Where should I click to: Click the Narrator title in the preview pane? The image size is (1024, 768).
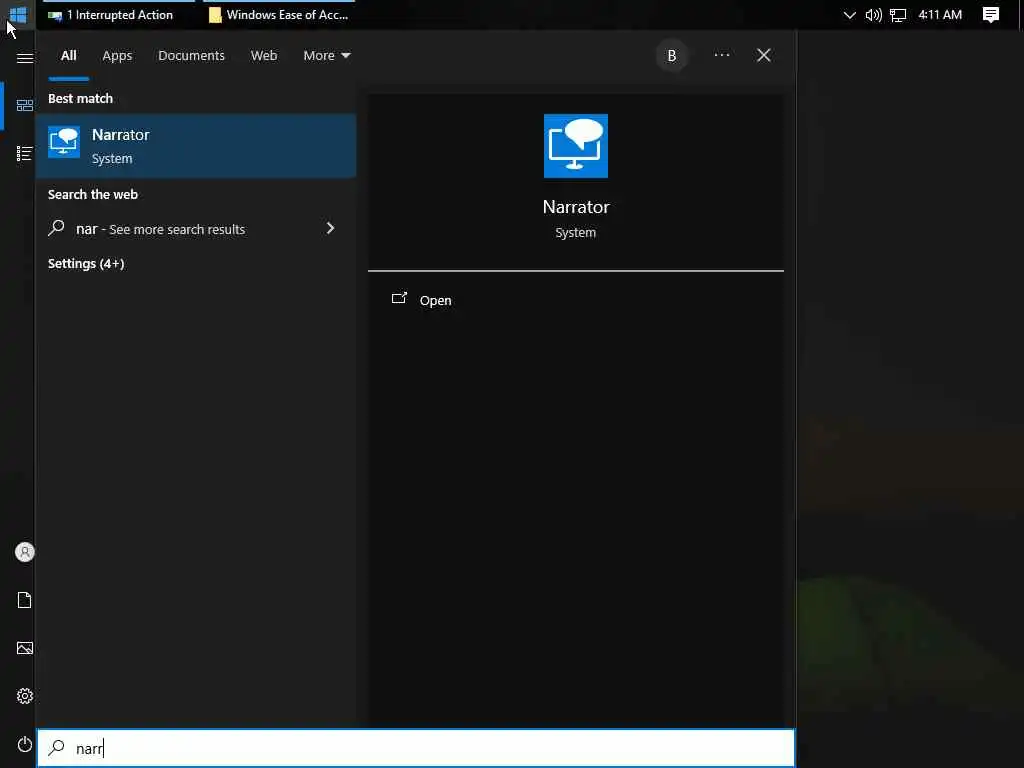(x=575, y=206)
